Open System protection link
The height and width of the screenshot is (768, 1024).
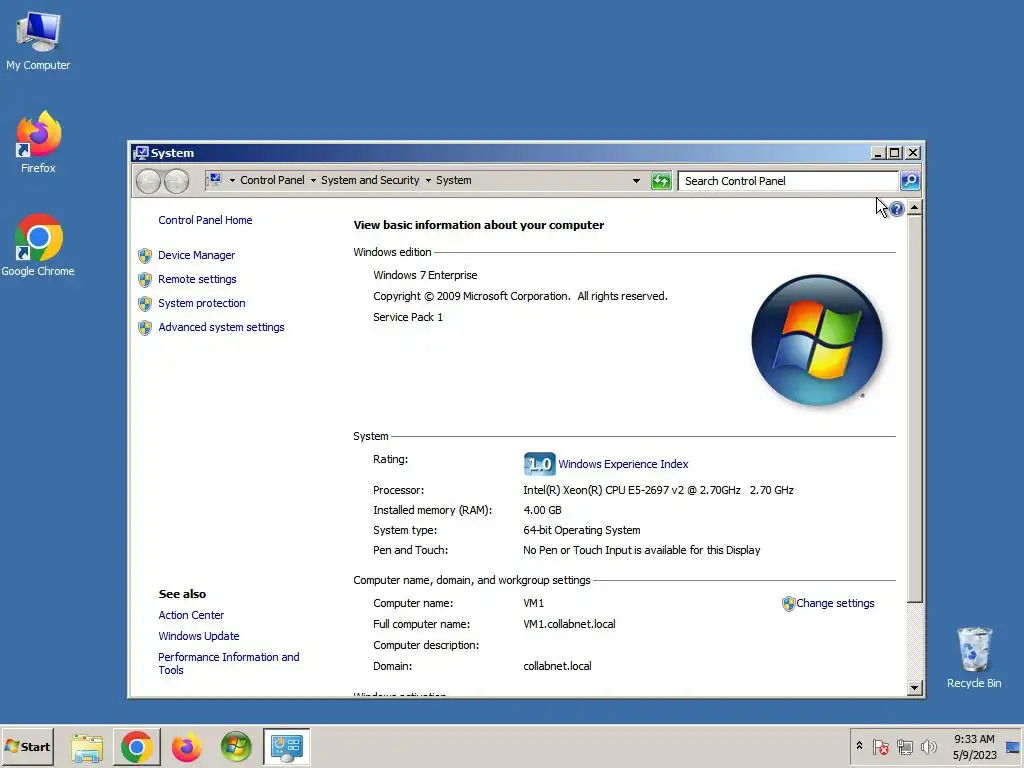(x=202, y=304)
